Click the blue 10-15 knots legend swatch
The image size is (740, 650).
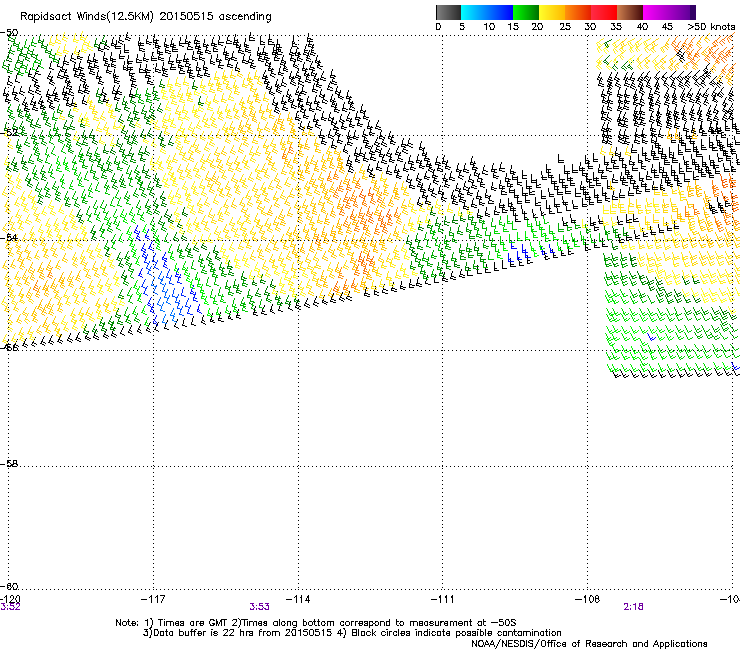click(x=499, y=12)
